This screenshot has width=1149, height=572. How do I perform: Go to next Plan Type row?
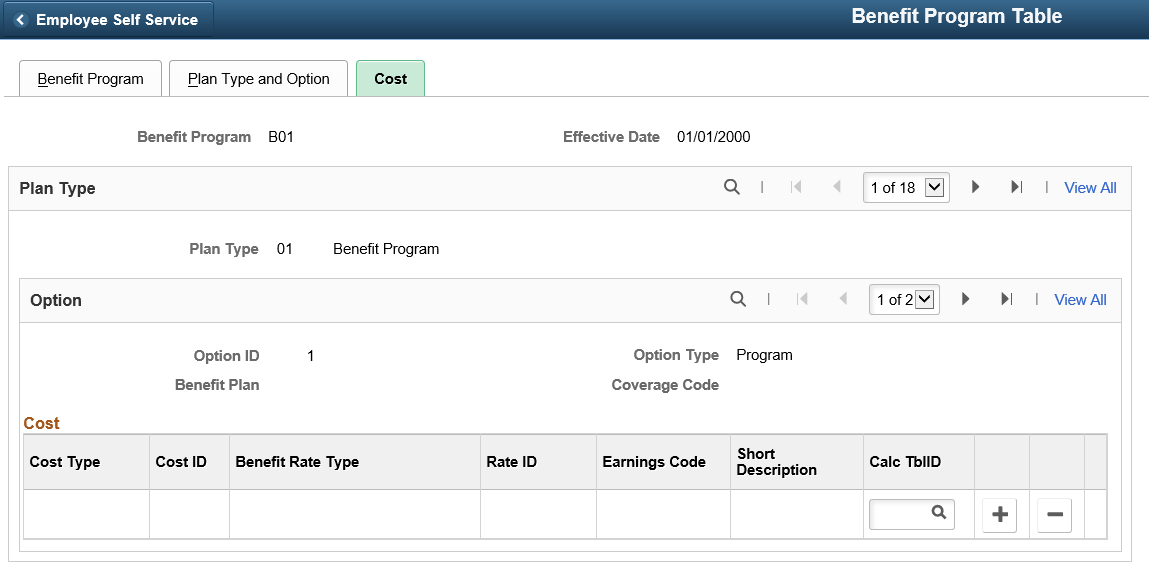click(x=975, y=187)
